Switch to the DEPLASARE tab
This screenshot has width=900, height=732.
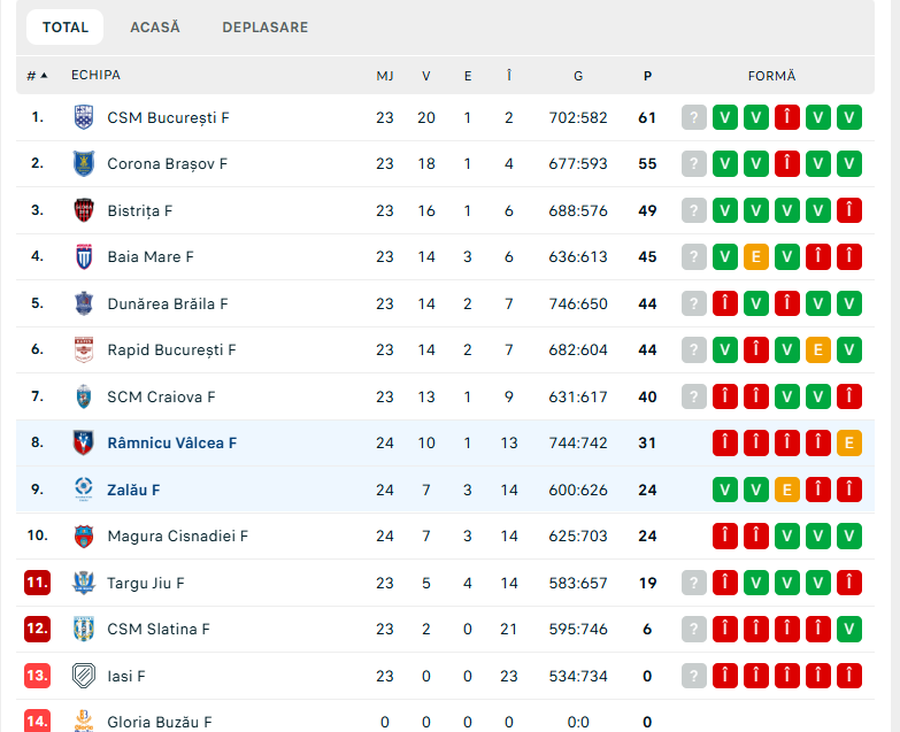265,27
